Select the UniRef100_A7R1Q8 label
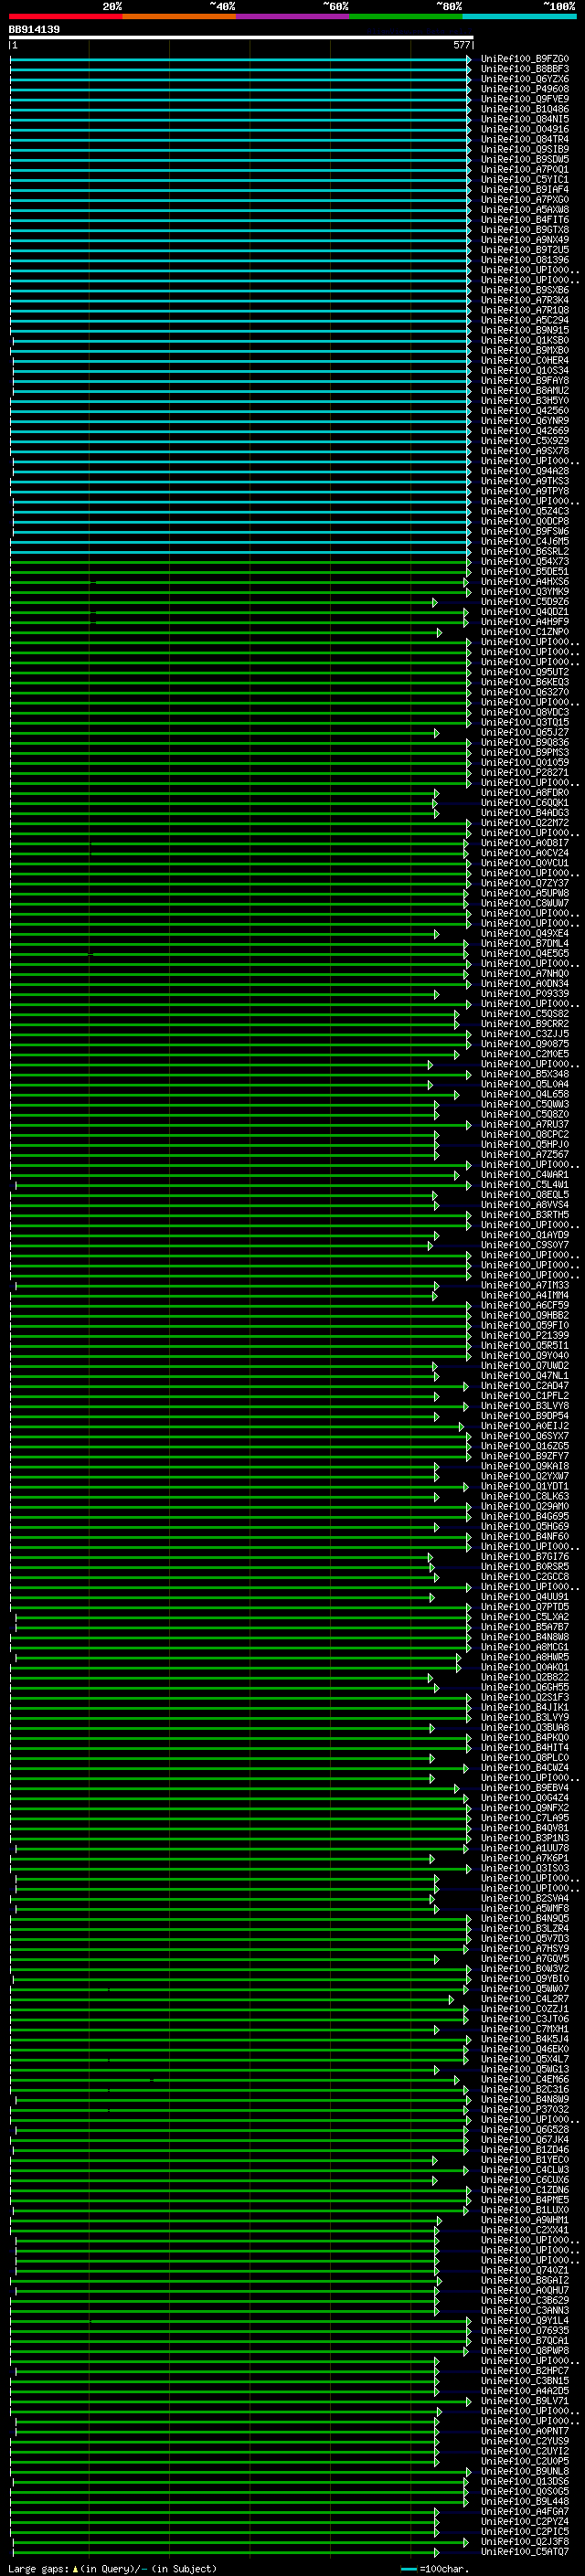585x2576 pixels. point(525,310)
